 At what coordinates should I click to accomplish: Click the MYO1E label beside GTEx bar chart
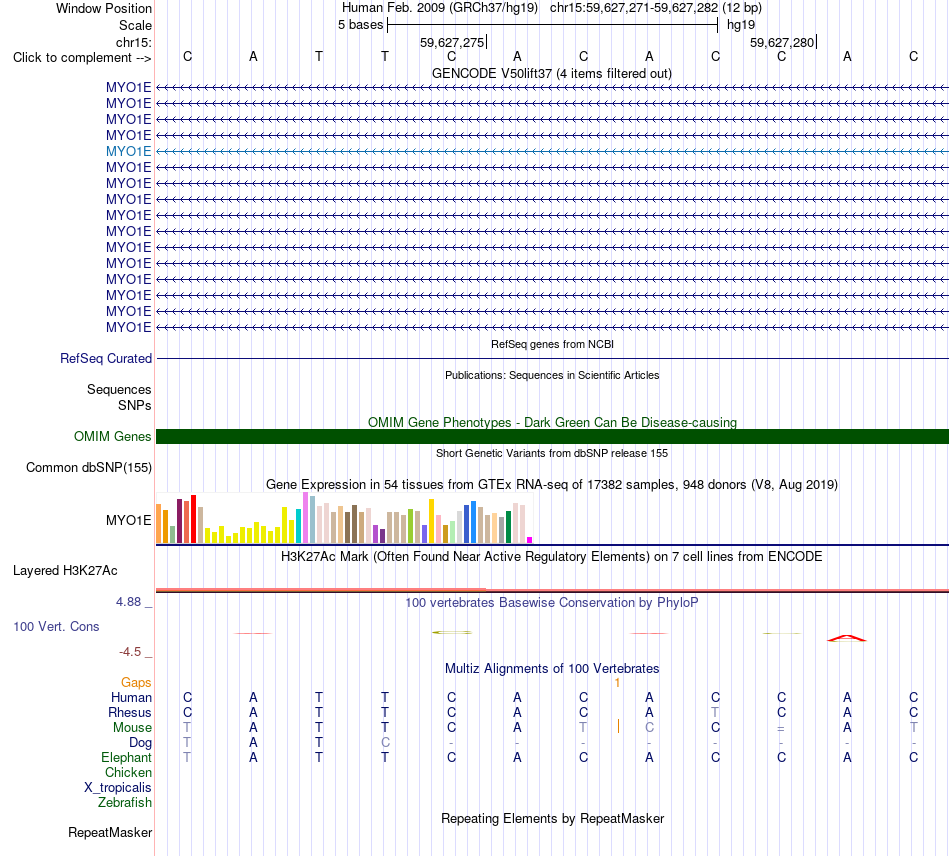[x=128, y=520]
